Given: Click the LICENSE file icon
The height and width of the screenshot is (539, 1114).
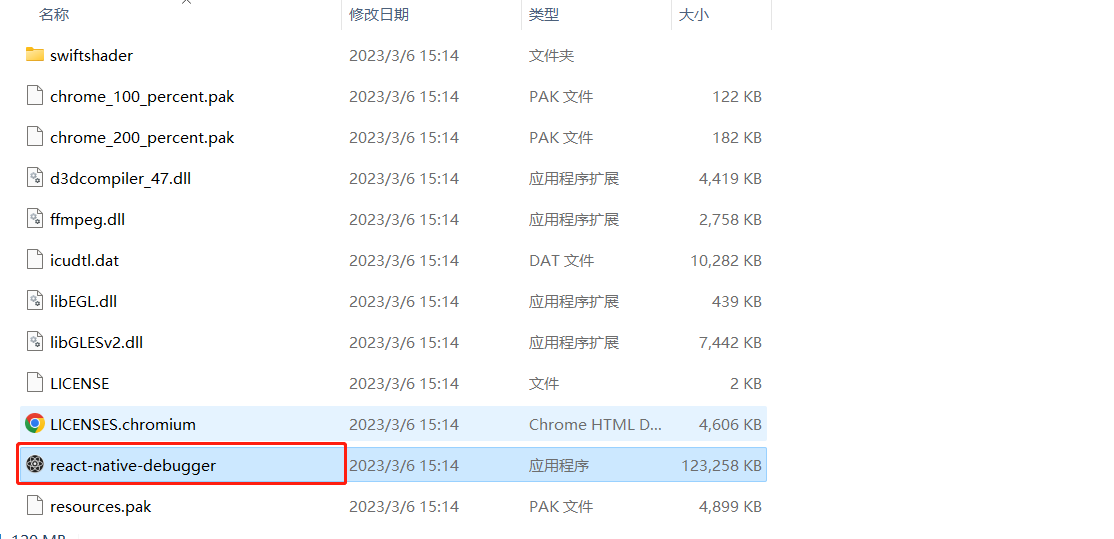Looking at the screenshot, I should pyautogui.click(x=35, y=383).
